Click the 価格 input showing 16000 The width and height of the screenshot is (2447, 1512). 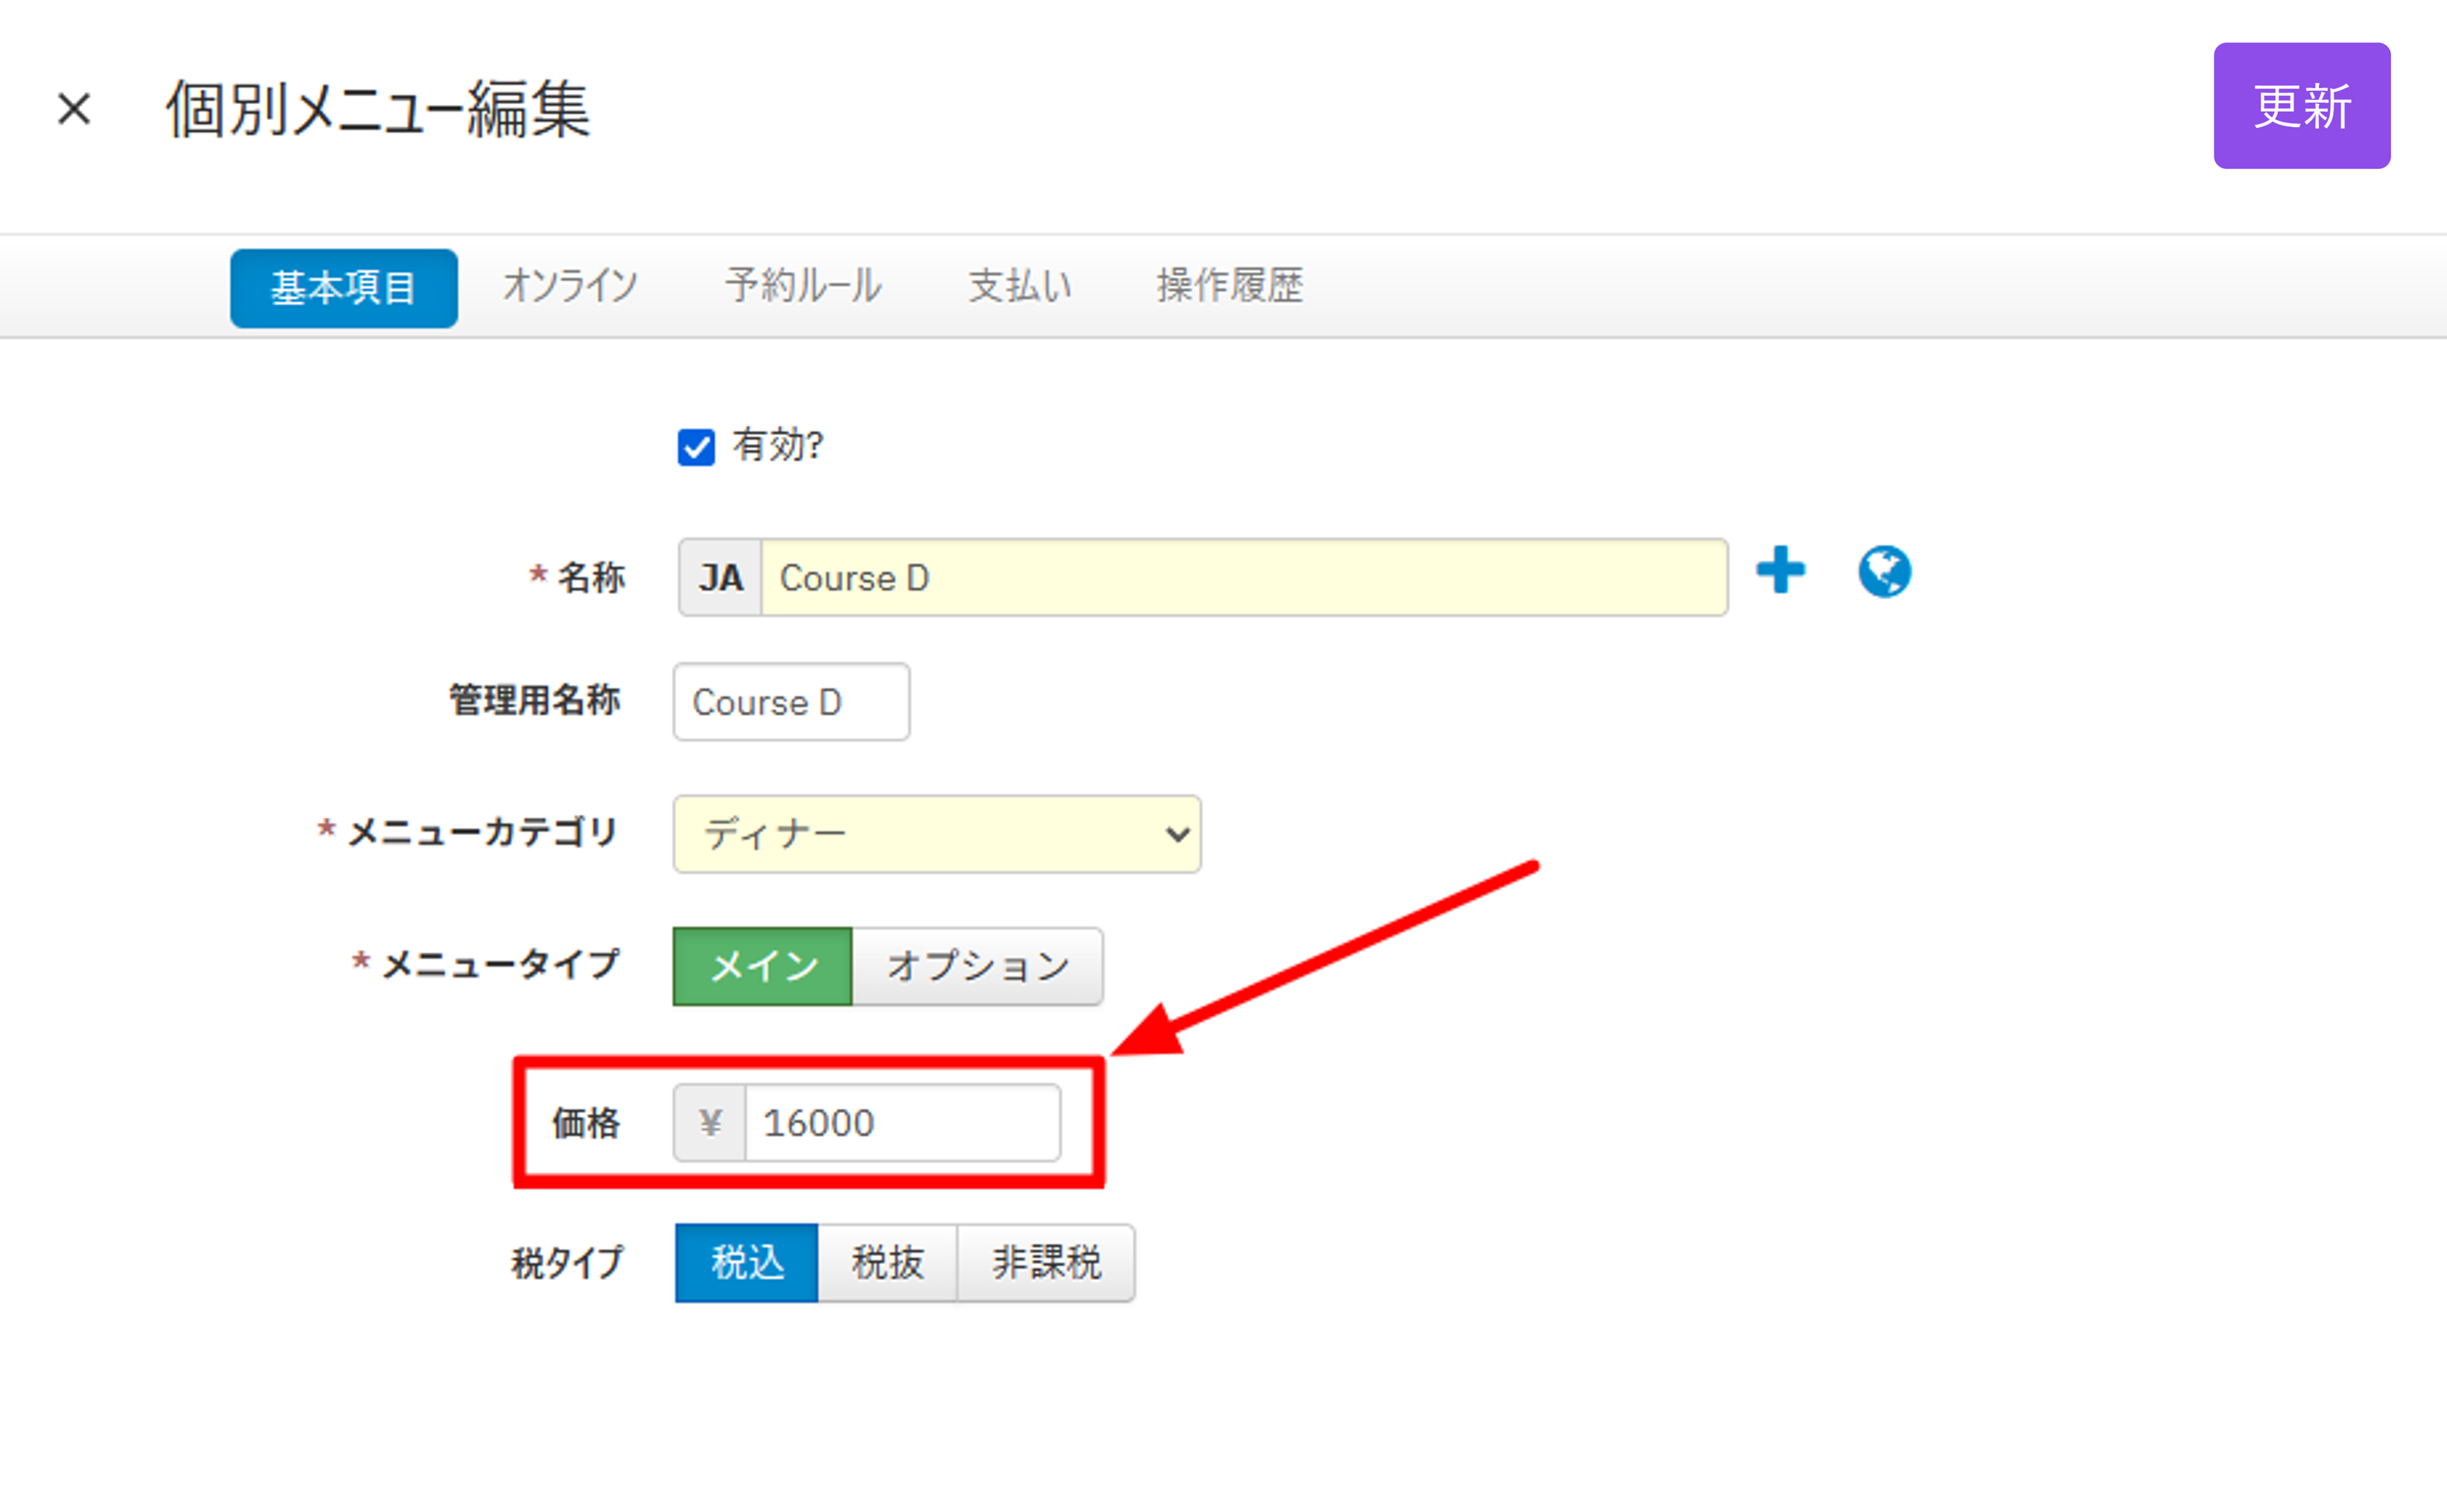click(x=902, y=1123)
